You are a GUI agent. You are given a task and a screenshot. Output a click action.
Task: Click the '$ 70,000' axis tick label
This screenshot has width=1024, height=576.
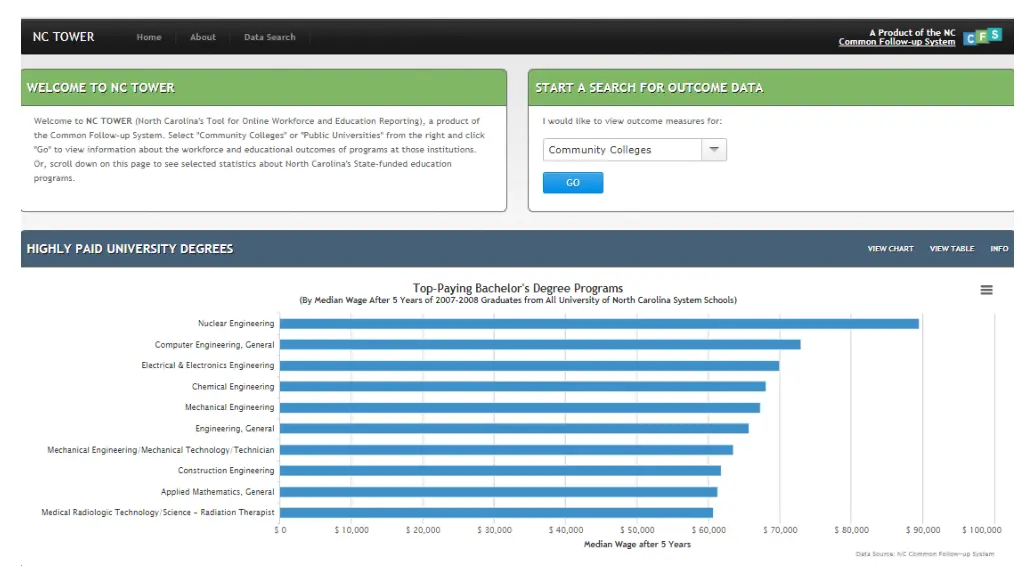tap(780, 530)
